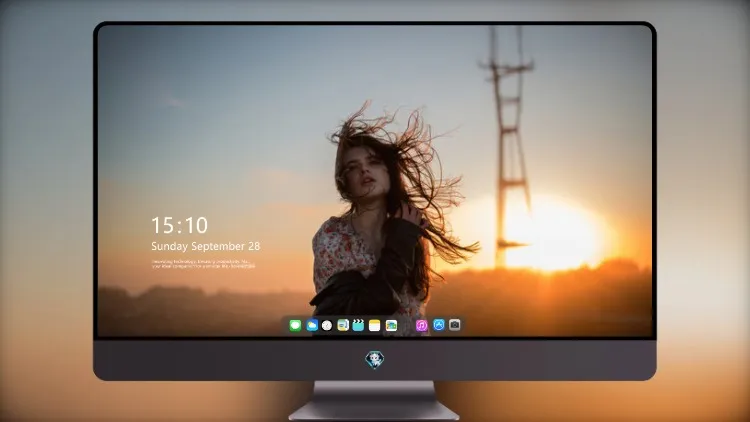Click the radio tower in wallpaper

pos(509,144)
